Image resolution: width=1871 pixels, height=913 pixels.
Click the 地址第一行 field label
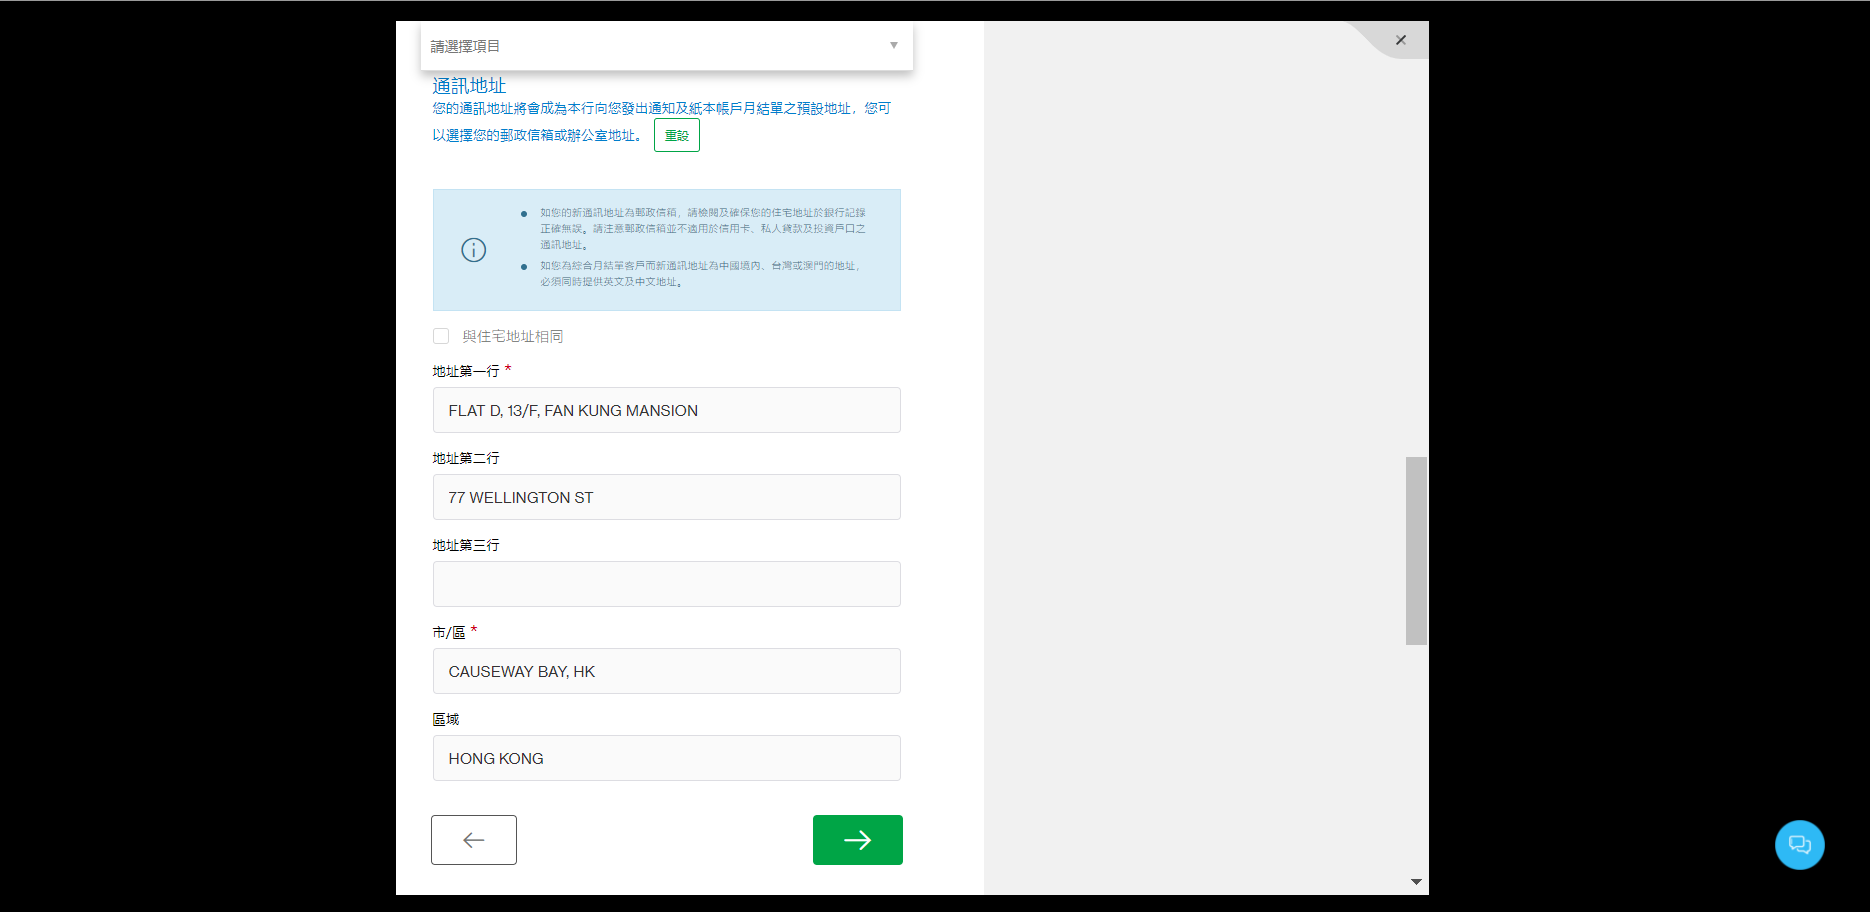click(x=465, y=371)
